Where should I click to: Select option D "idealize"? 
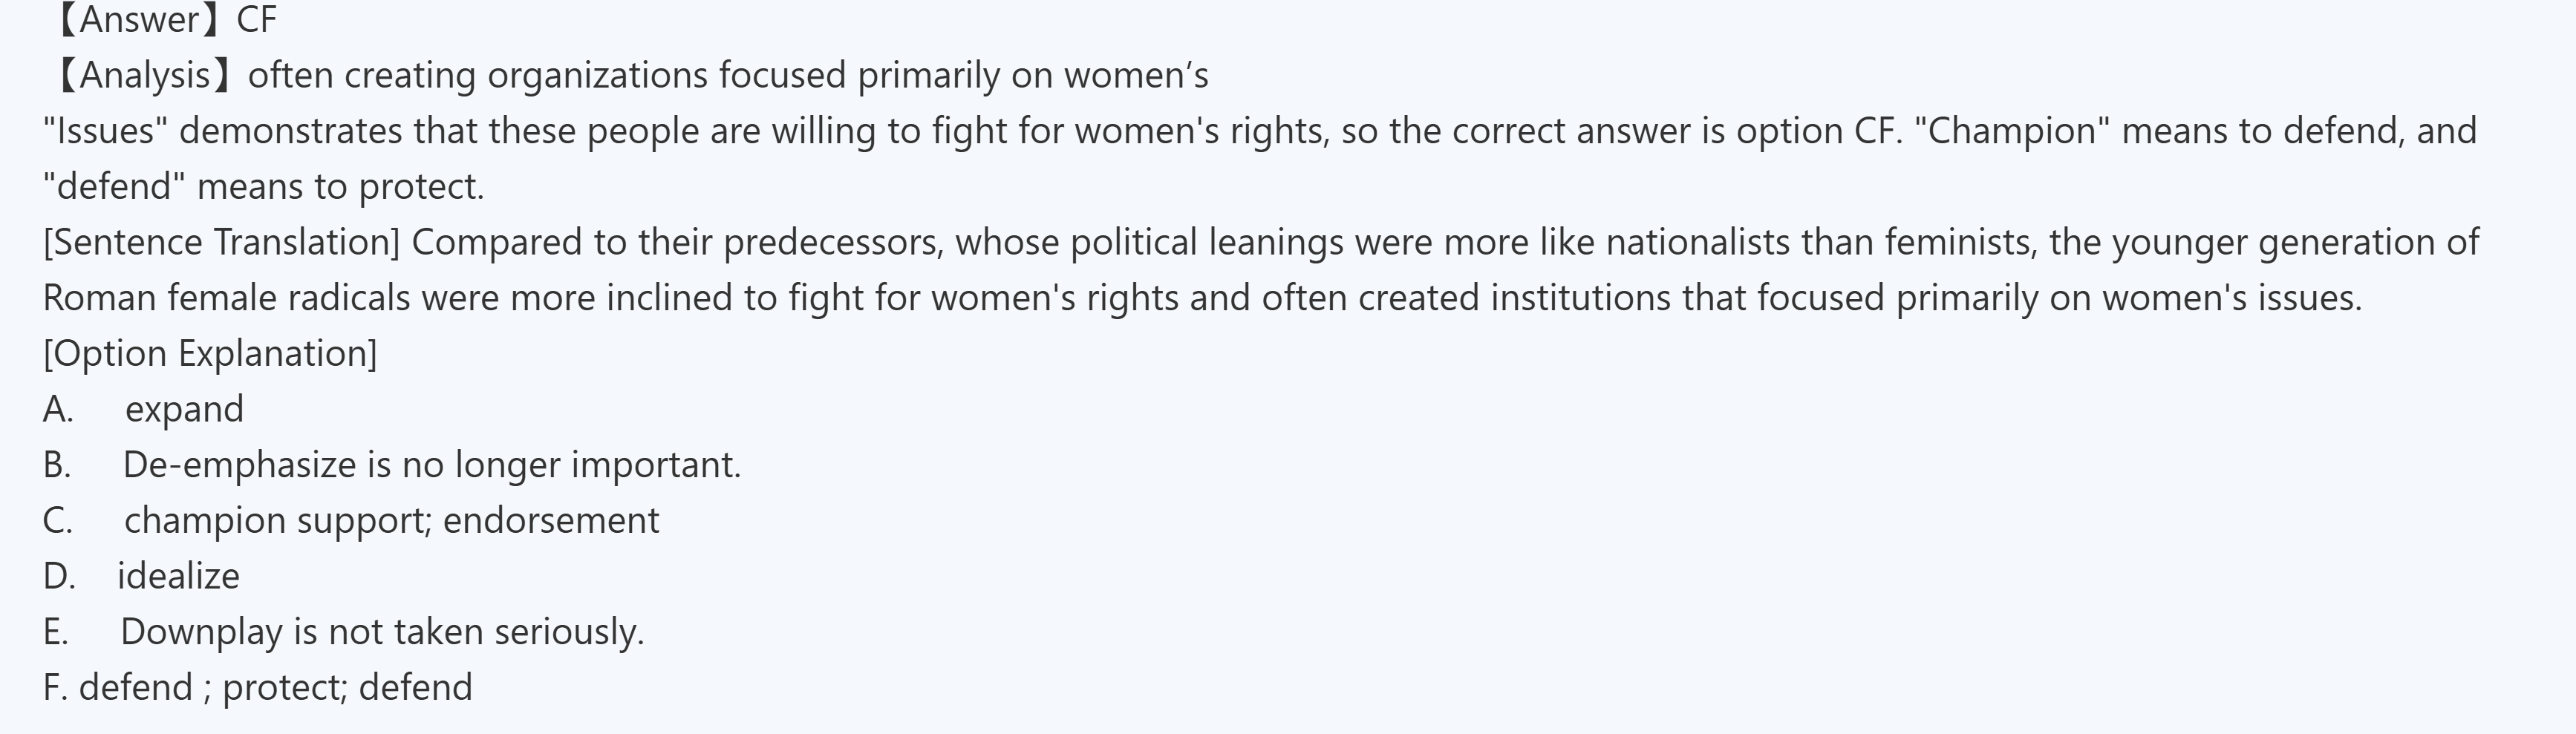(178, 577)
